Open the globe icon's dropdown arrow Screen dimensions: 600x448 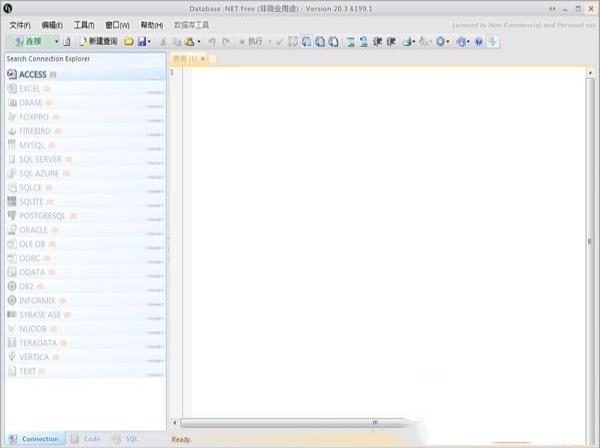pos(468,41)
